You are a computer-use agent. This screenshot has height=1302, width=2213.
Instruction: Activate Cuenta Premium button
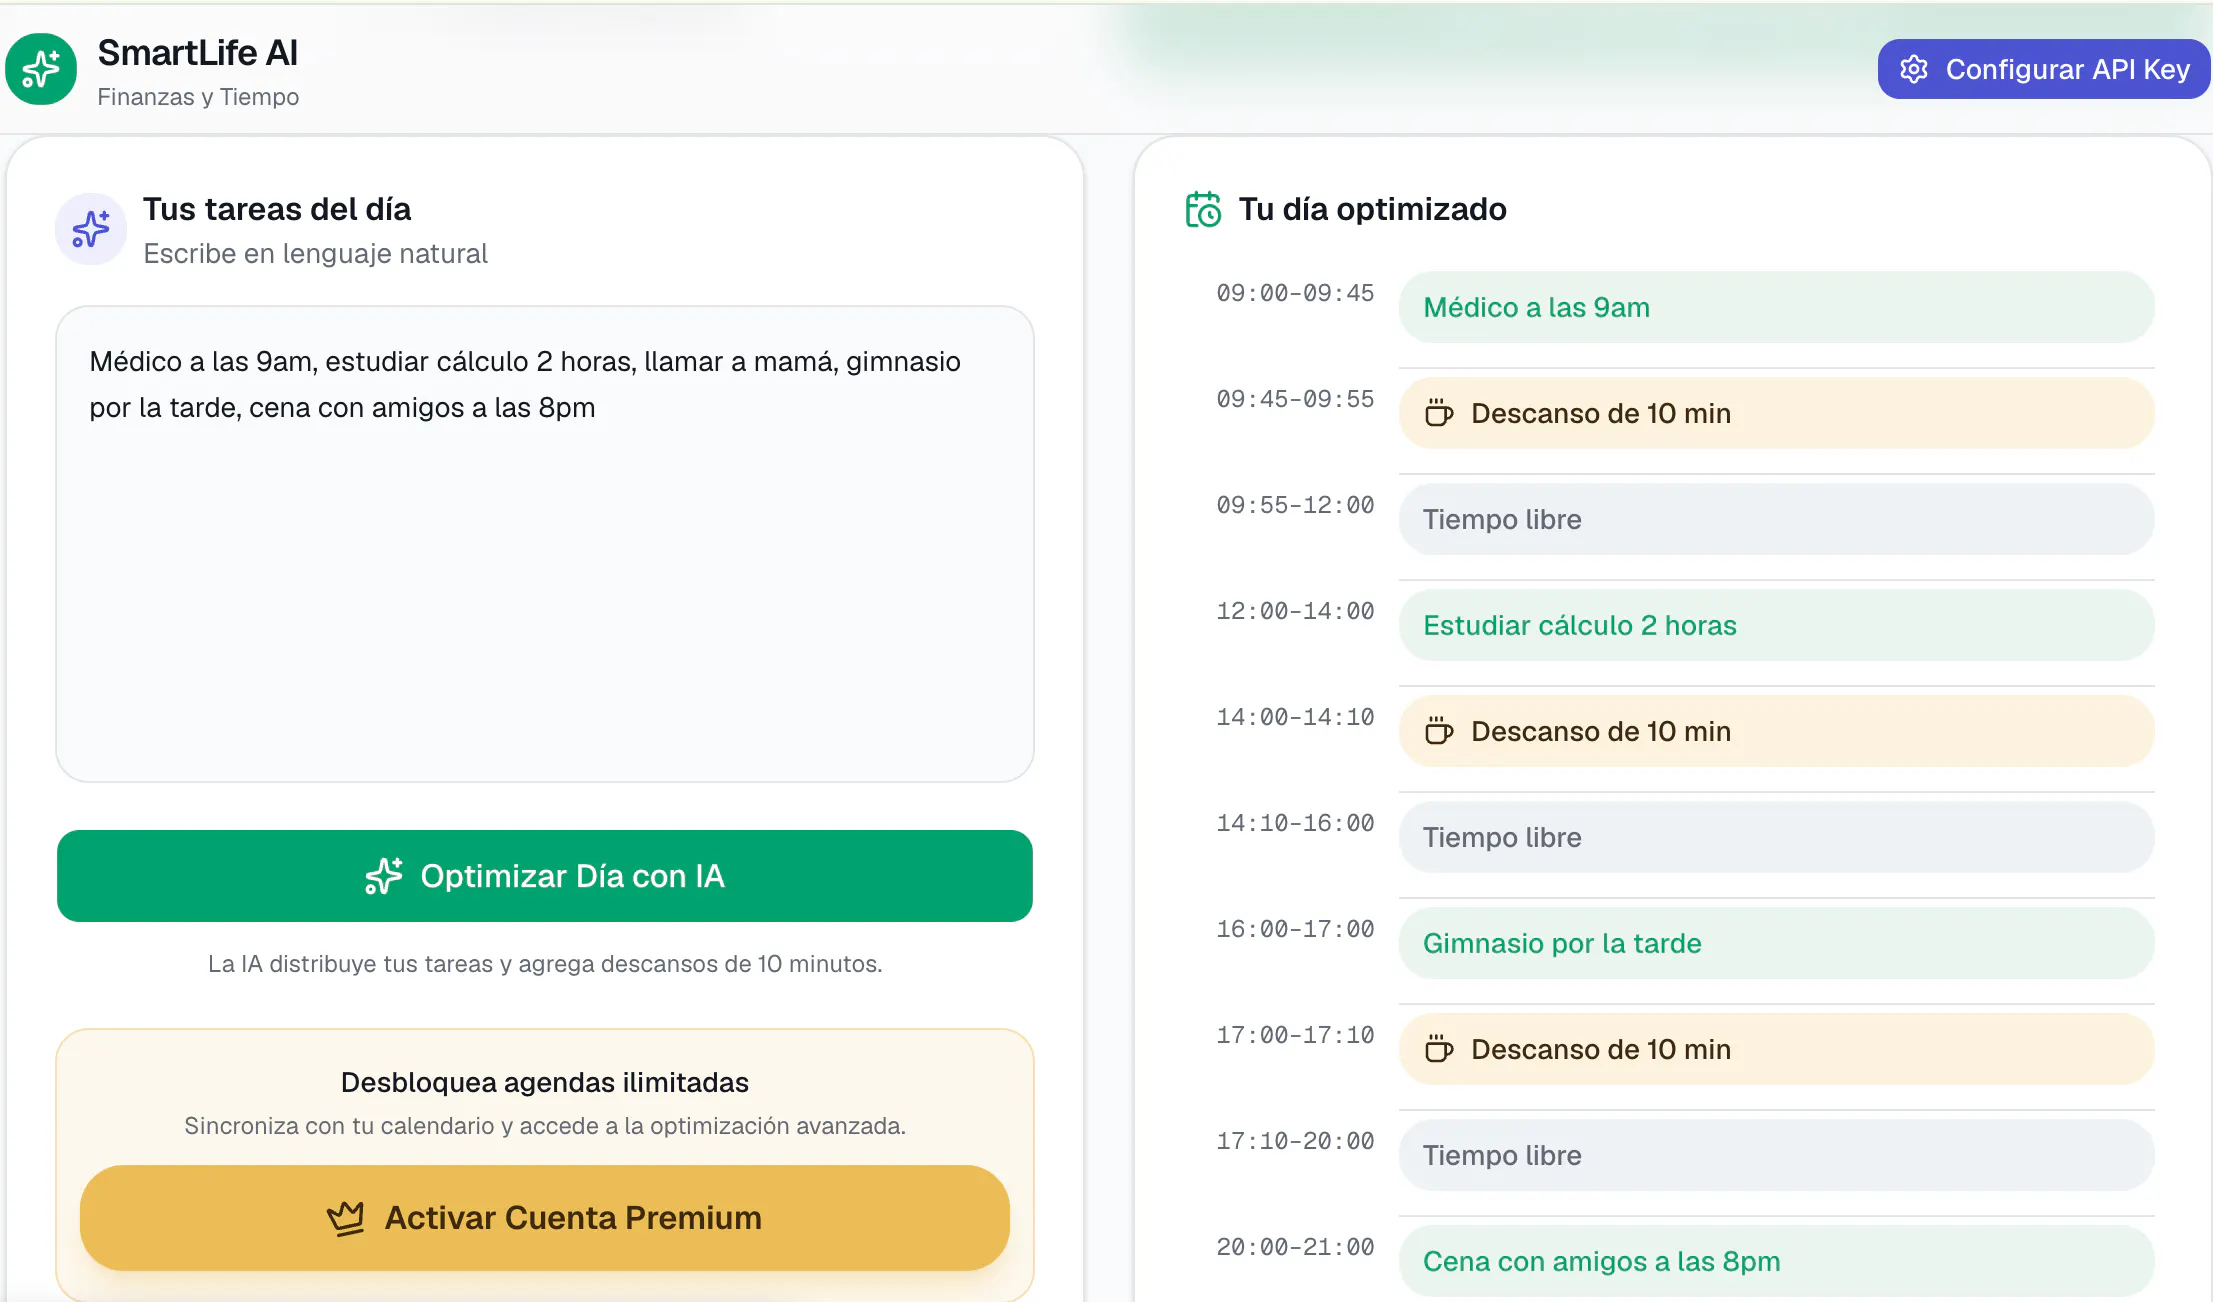pyautogui.click(x=545, y=1218)
